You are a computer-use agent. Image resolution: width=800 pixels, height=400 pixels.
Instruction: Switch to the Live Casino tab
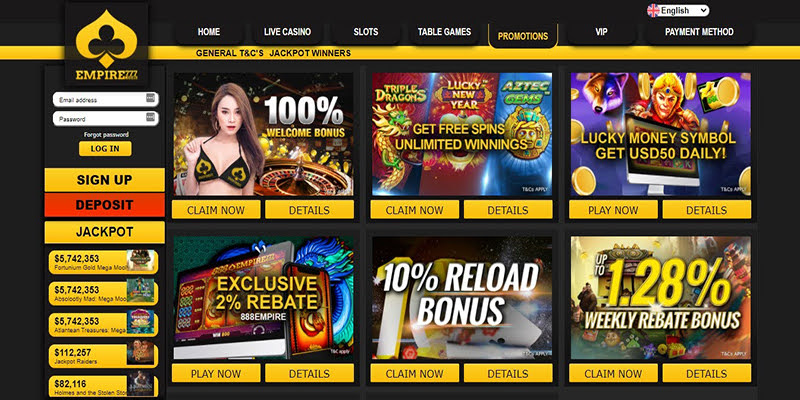(287, 32)
